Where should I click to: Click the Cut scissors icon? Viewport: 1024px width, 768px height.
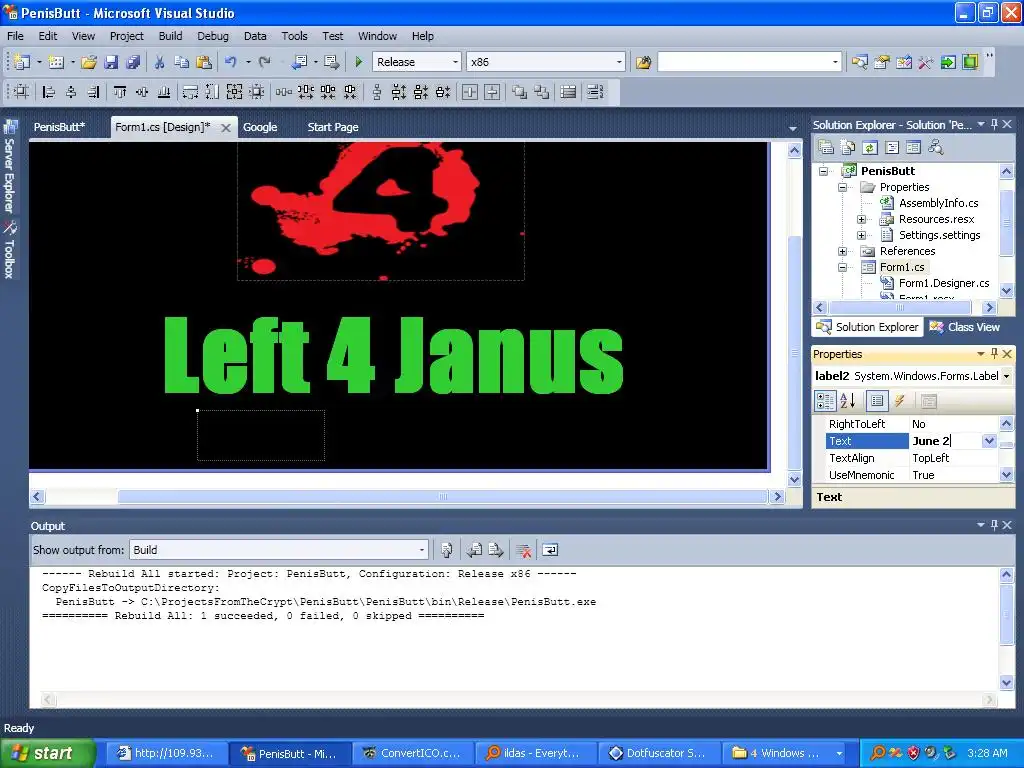click(159, 62)
